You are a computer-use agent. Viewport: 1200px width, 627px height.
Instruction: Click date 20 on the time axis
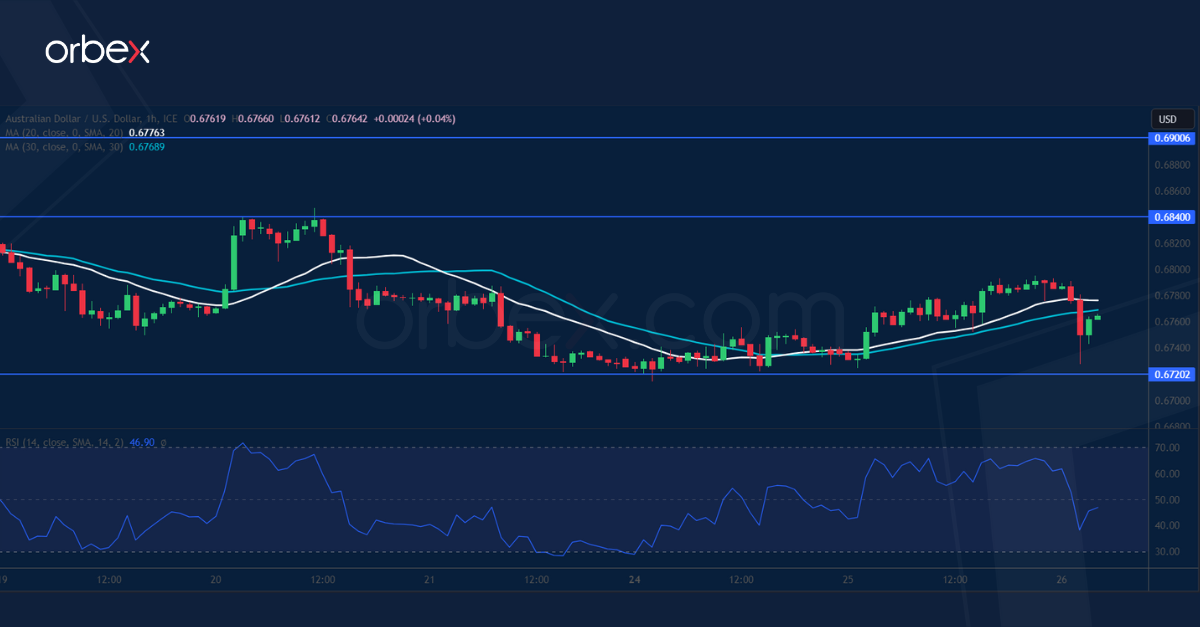(216, 579)
